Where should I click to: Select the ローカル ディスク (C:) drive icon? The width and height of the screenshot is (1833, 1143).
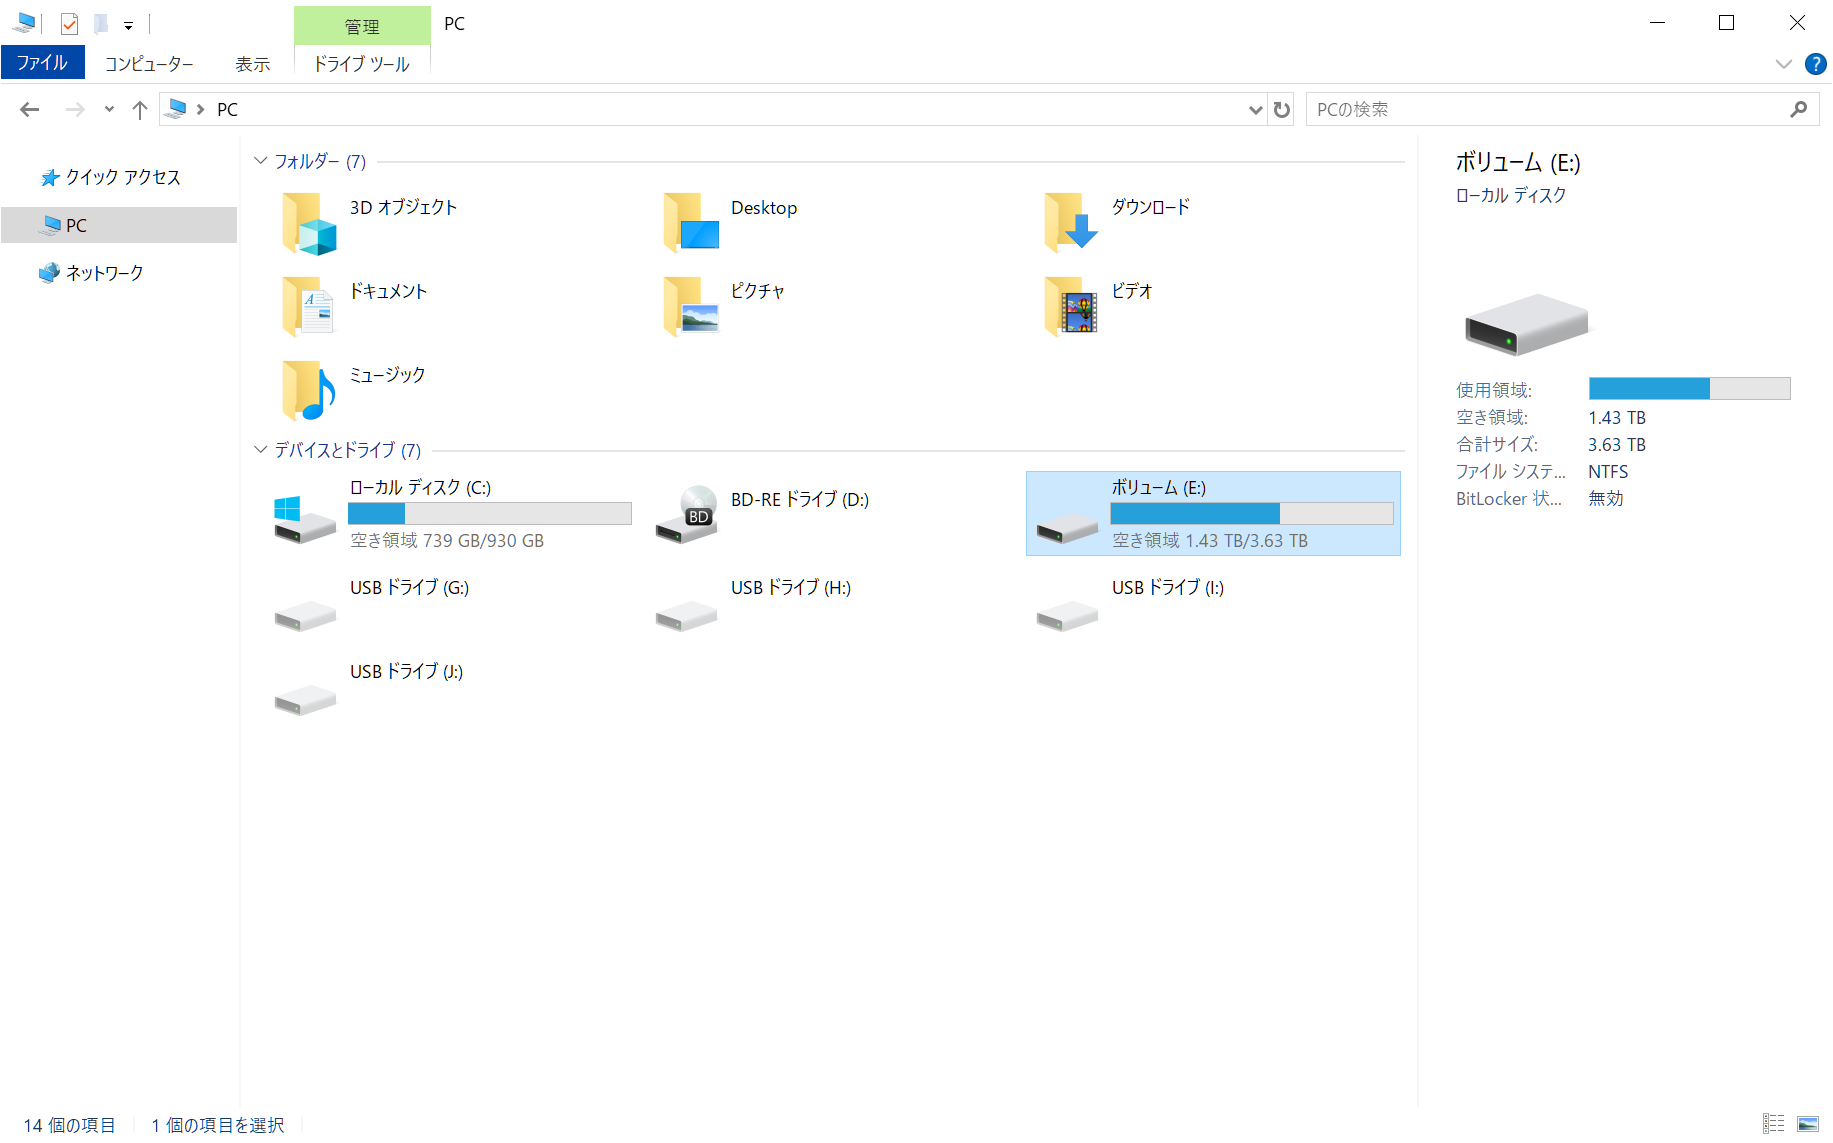(305, 518)
